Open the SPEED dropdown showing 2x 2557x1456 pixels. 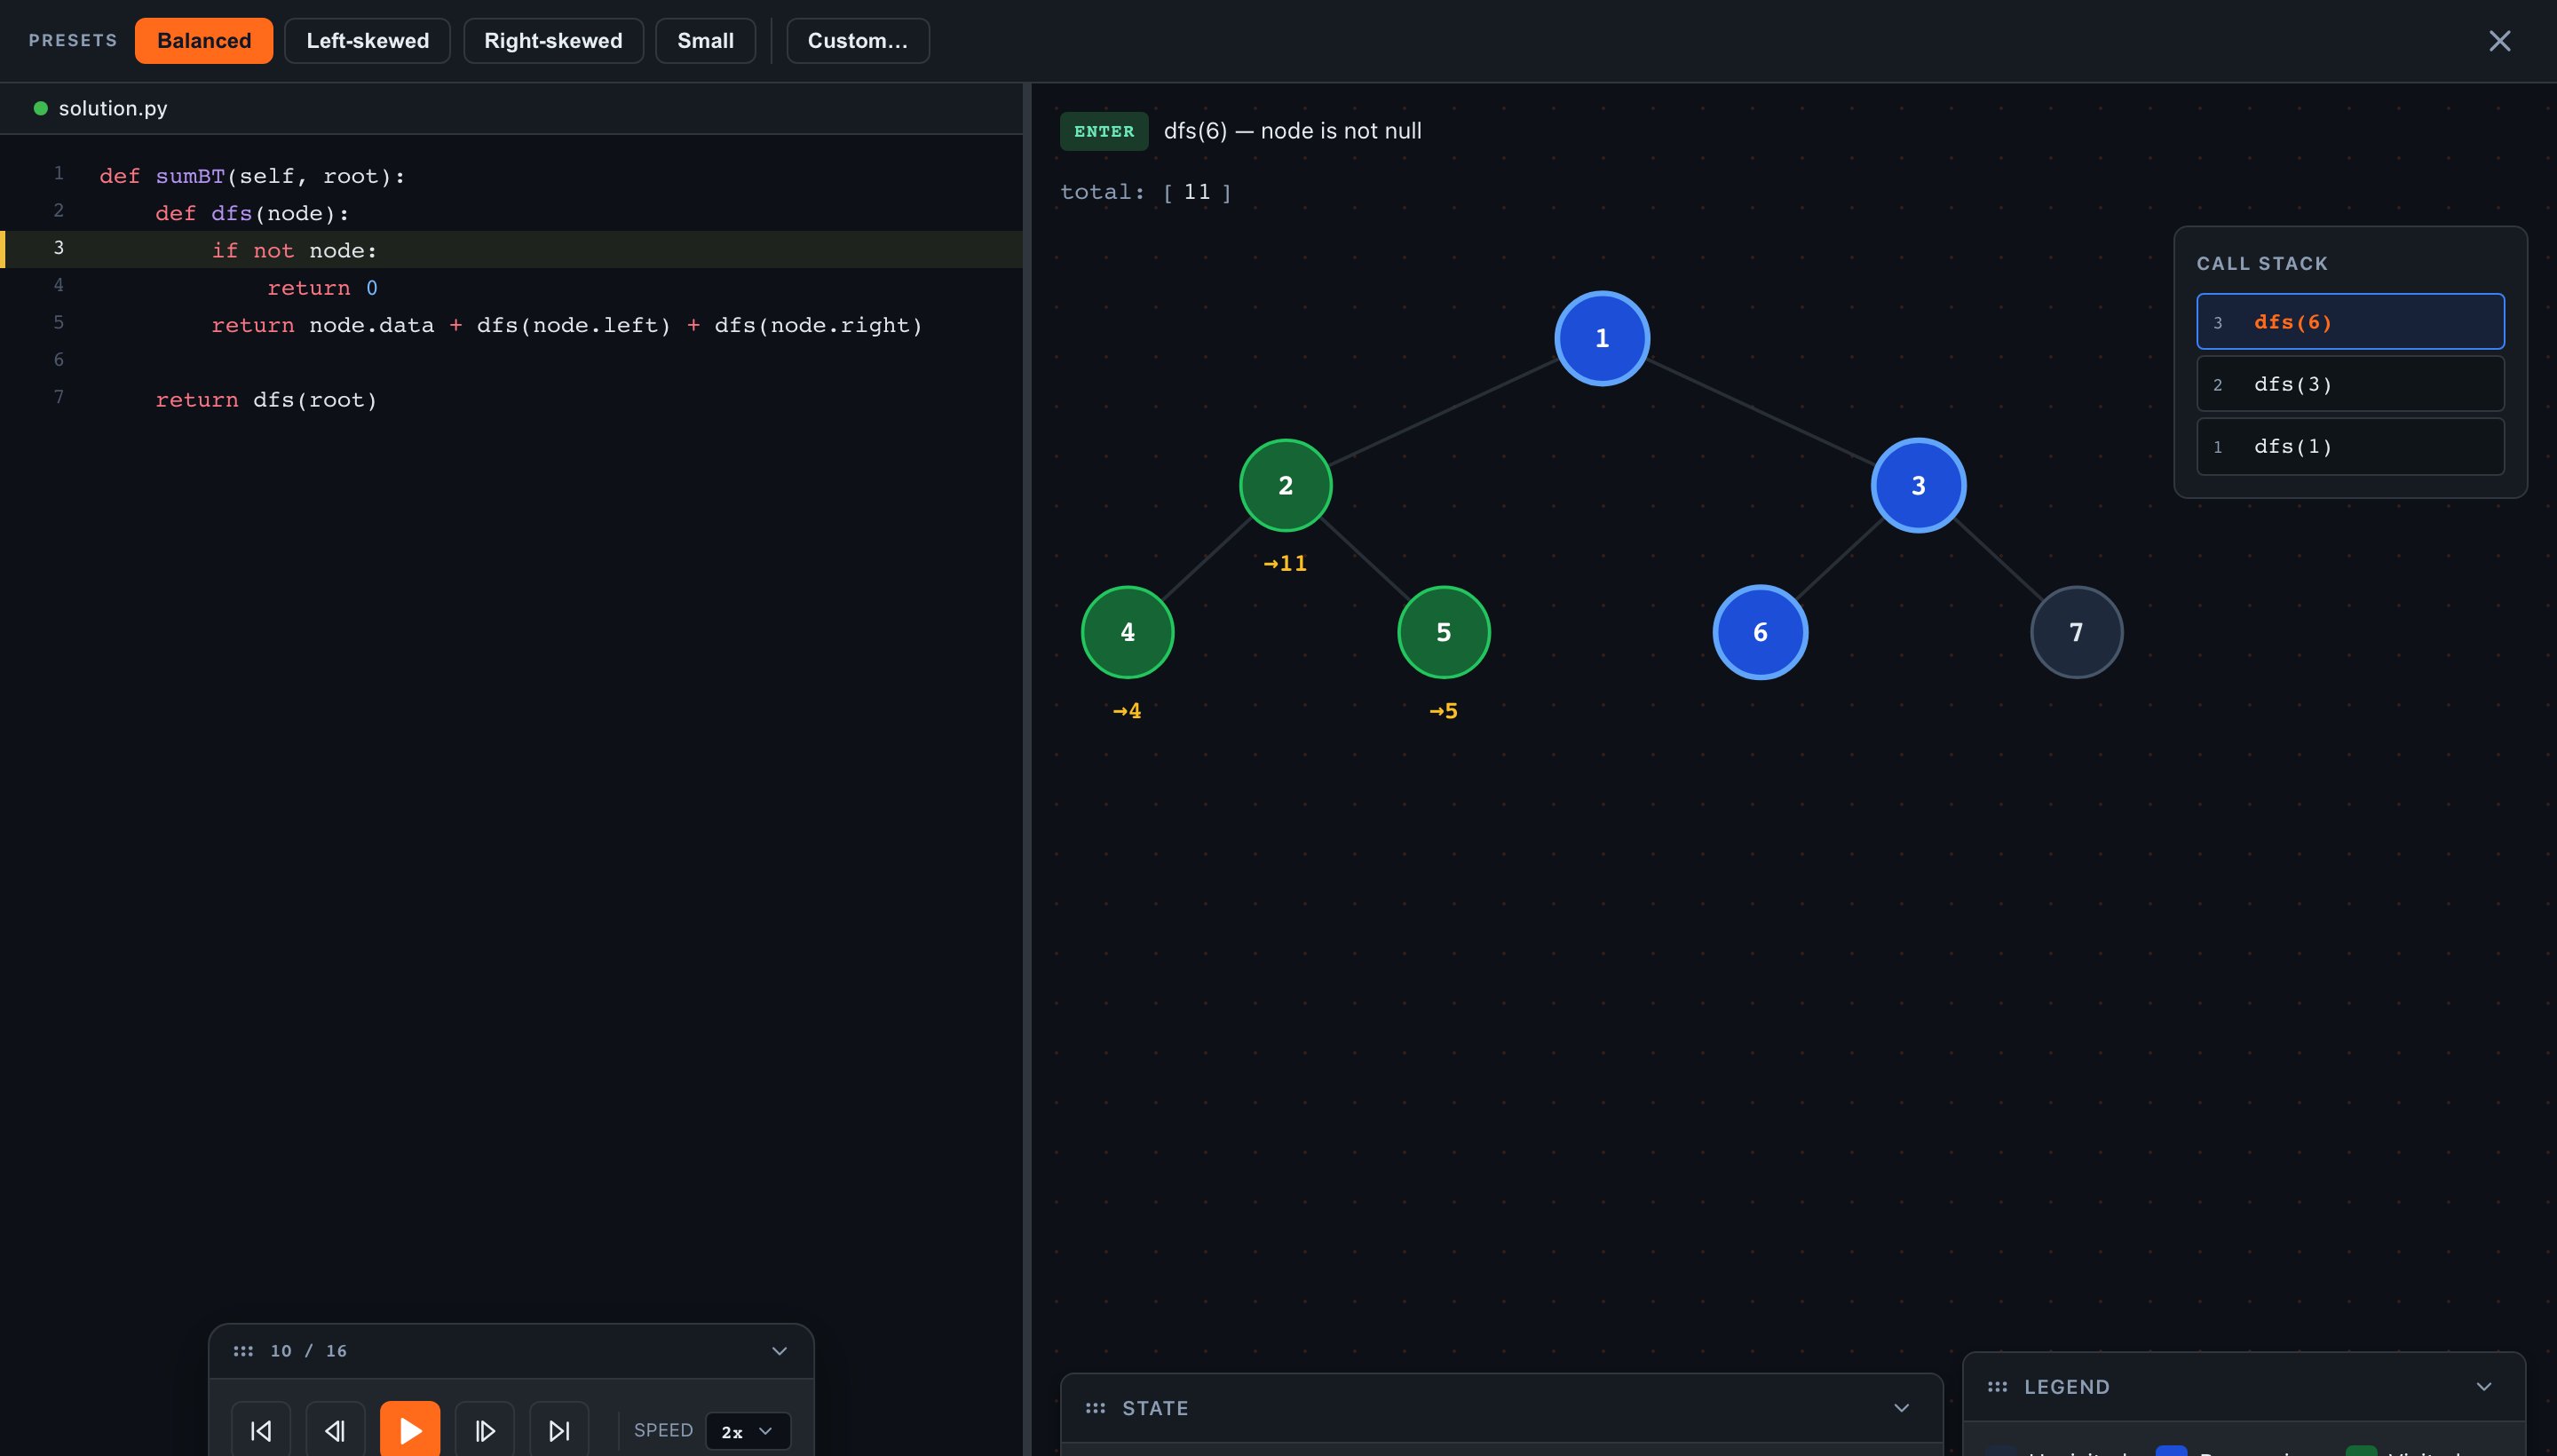pos(747,1430)
